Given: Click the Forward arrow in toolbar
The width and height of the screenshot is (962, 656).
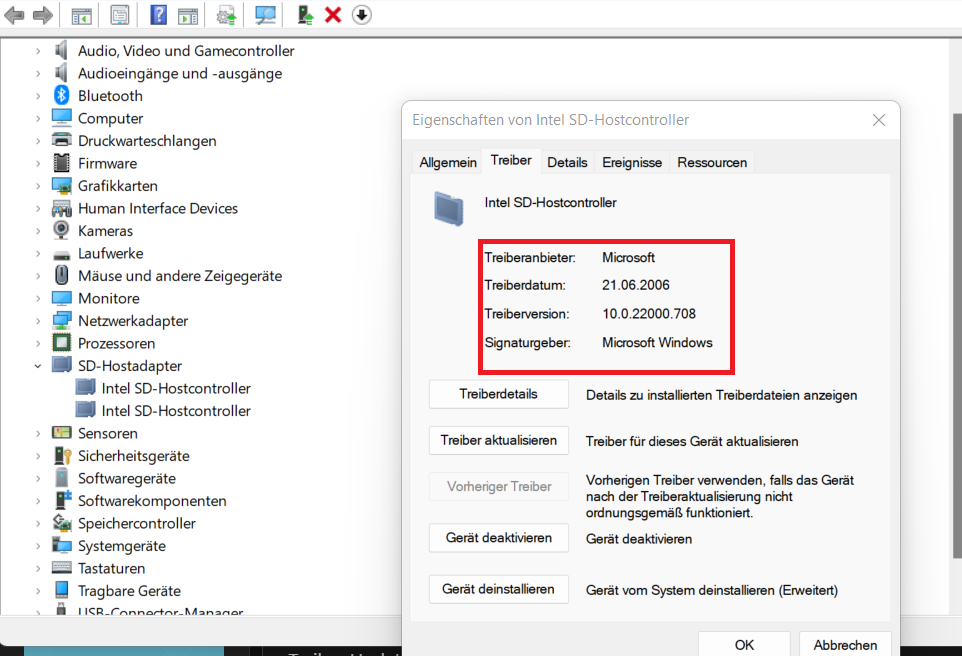Looking at the screenshot, I should click(x=42, y=15).
